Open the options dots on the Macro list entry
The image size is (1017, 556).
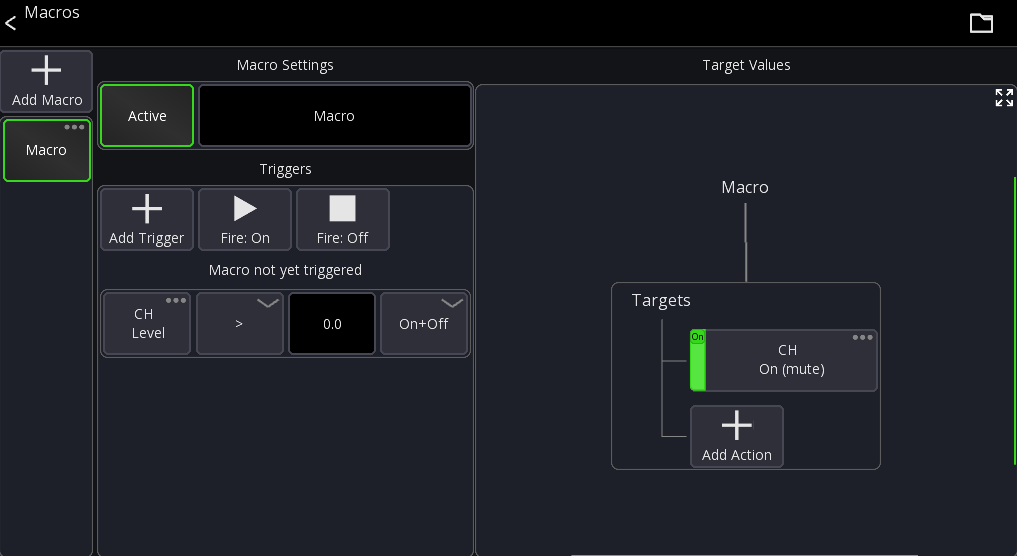pos(74,127)
